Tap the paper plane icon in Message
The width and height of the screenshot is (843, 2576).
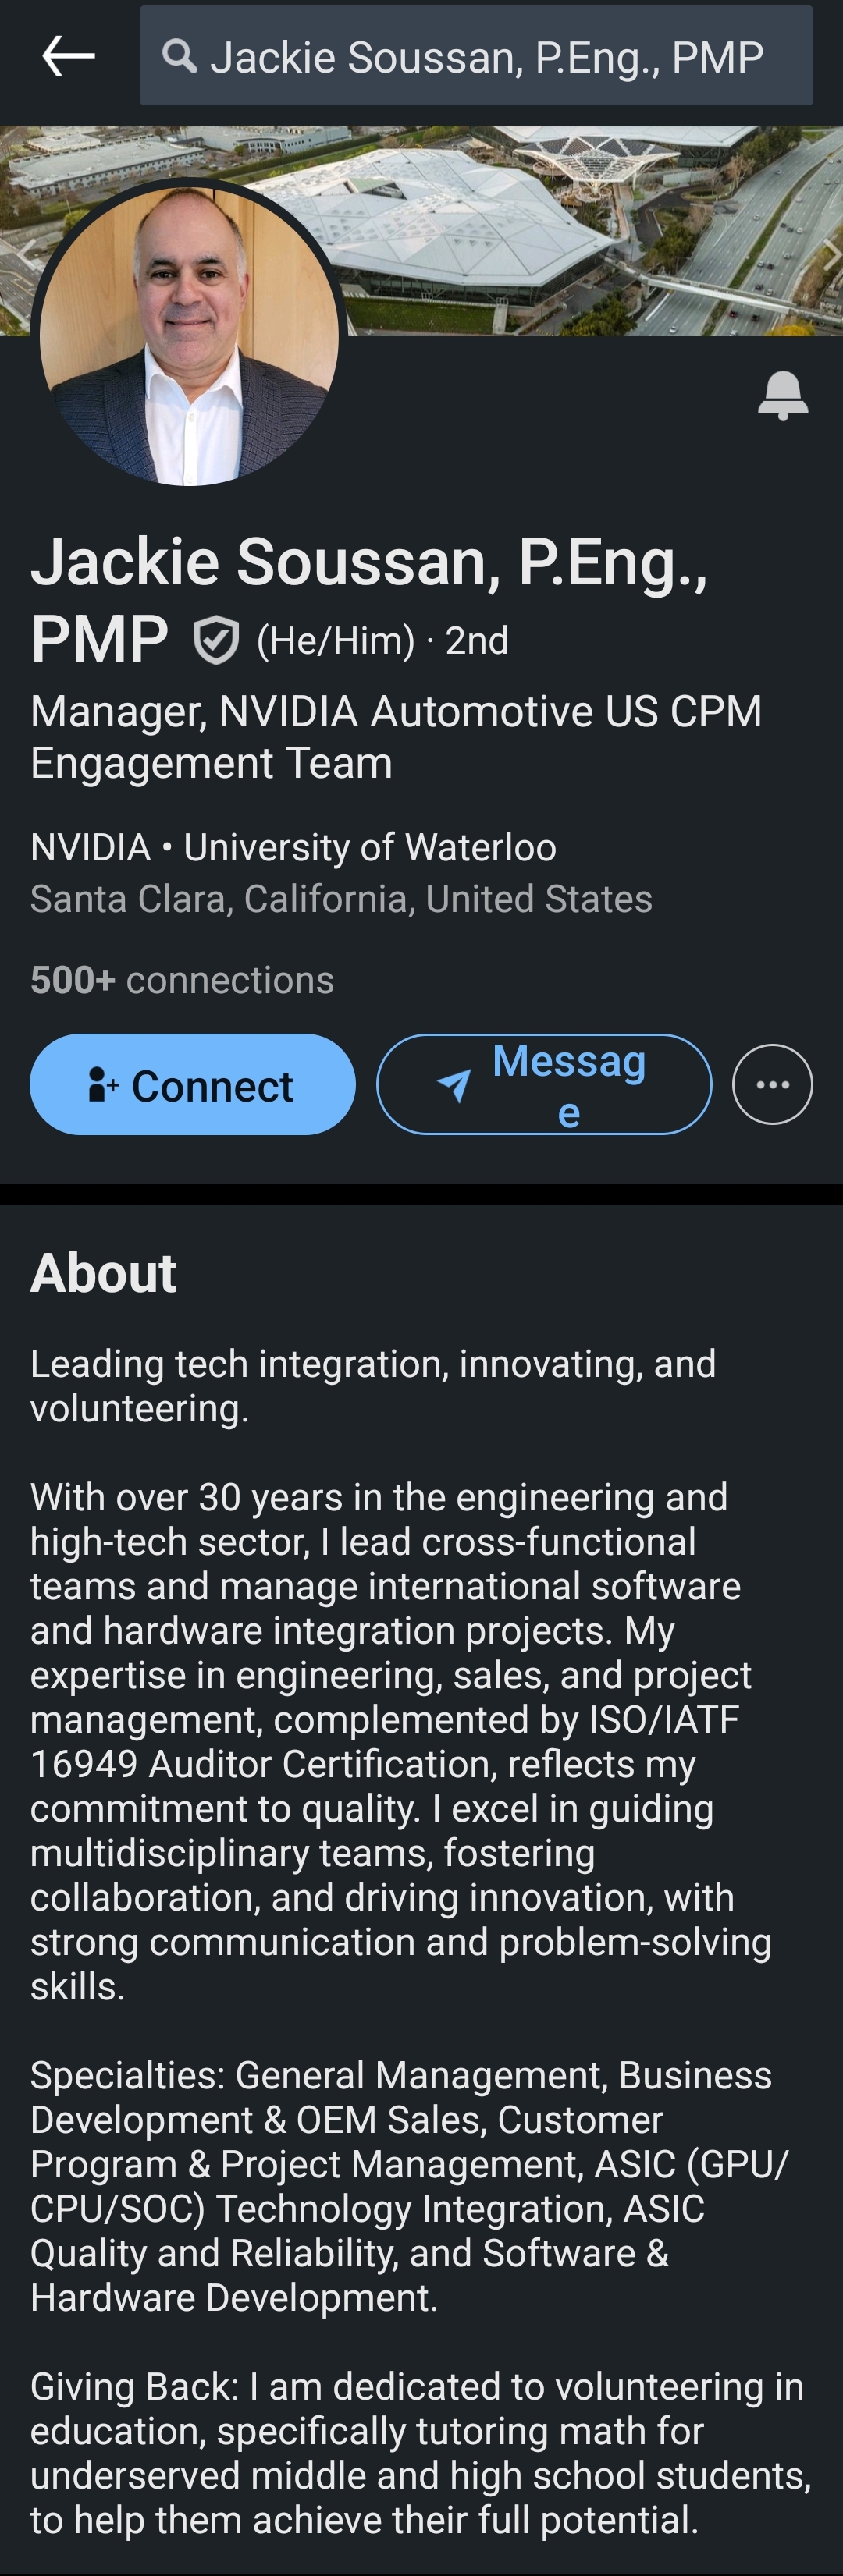click(454, 1085)
